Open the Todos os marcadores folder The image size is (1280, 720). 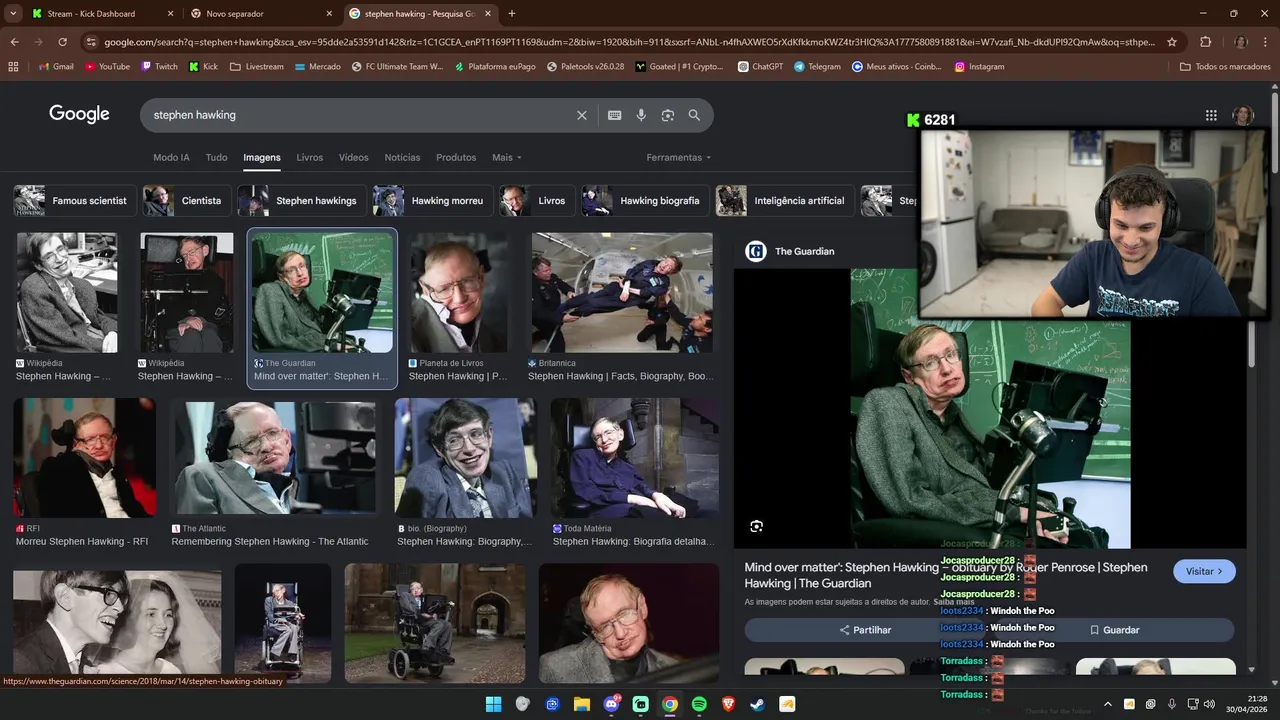tap(1225, 66)
